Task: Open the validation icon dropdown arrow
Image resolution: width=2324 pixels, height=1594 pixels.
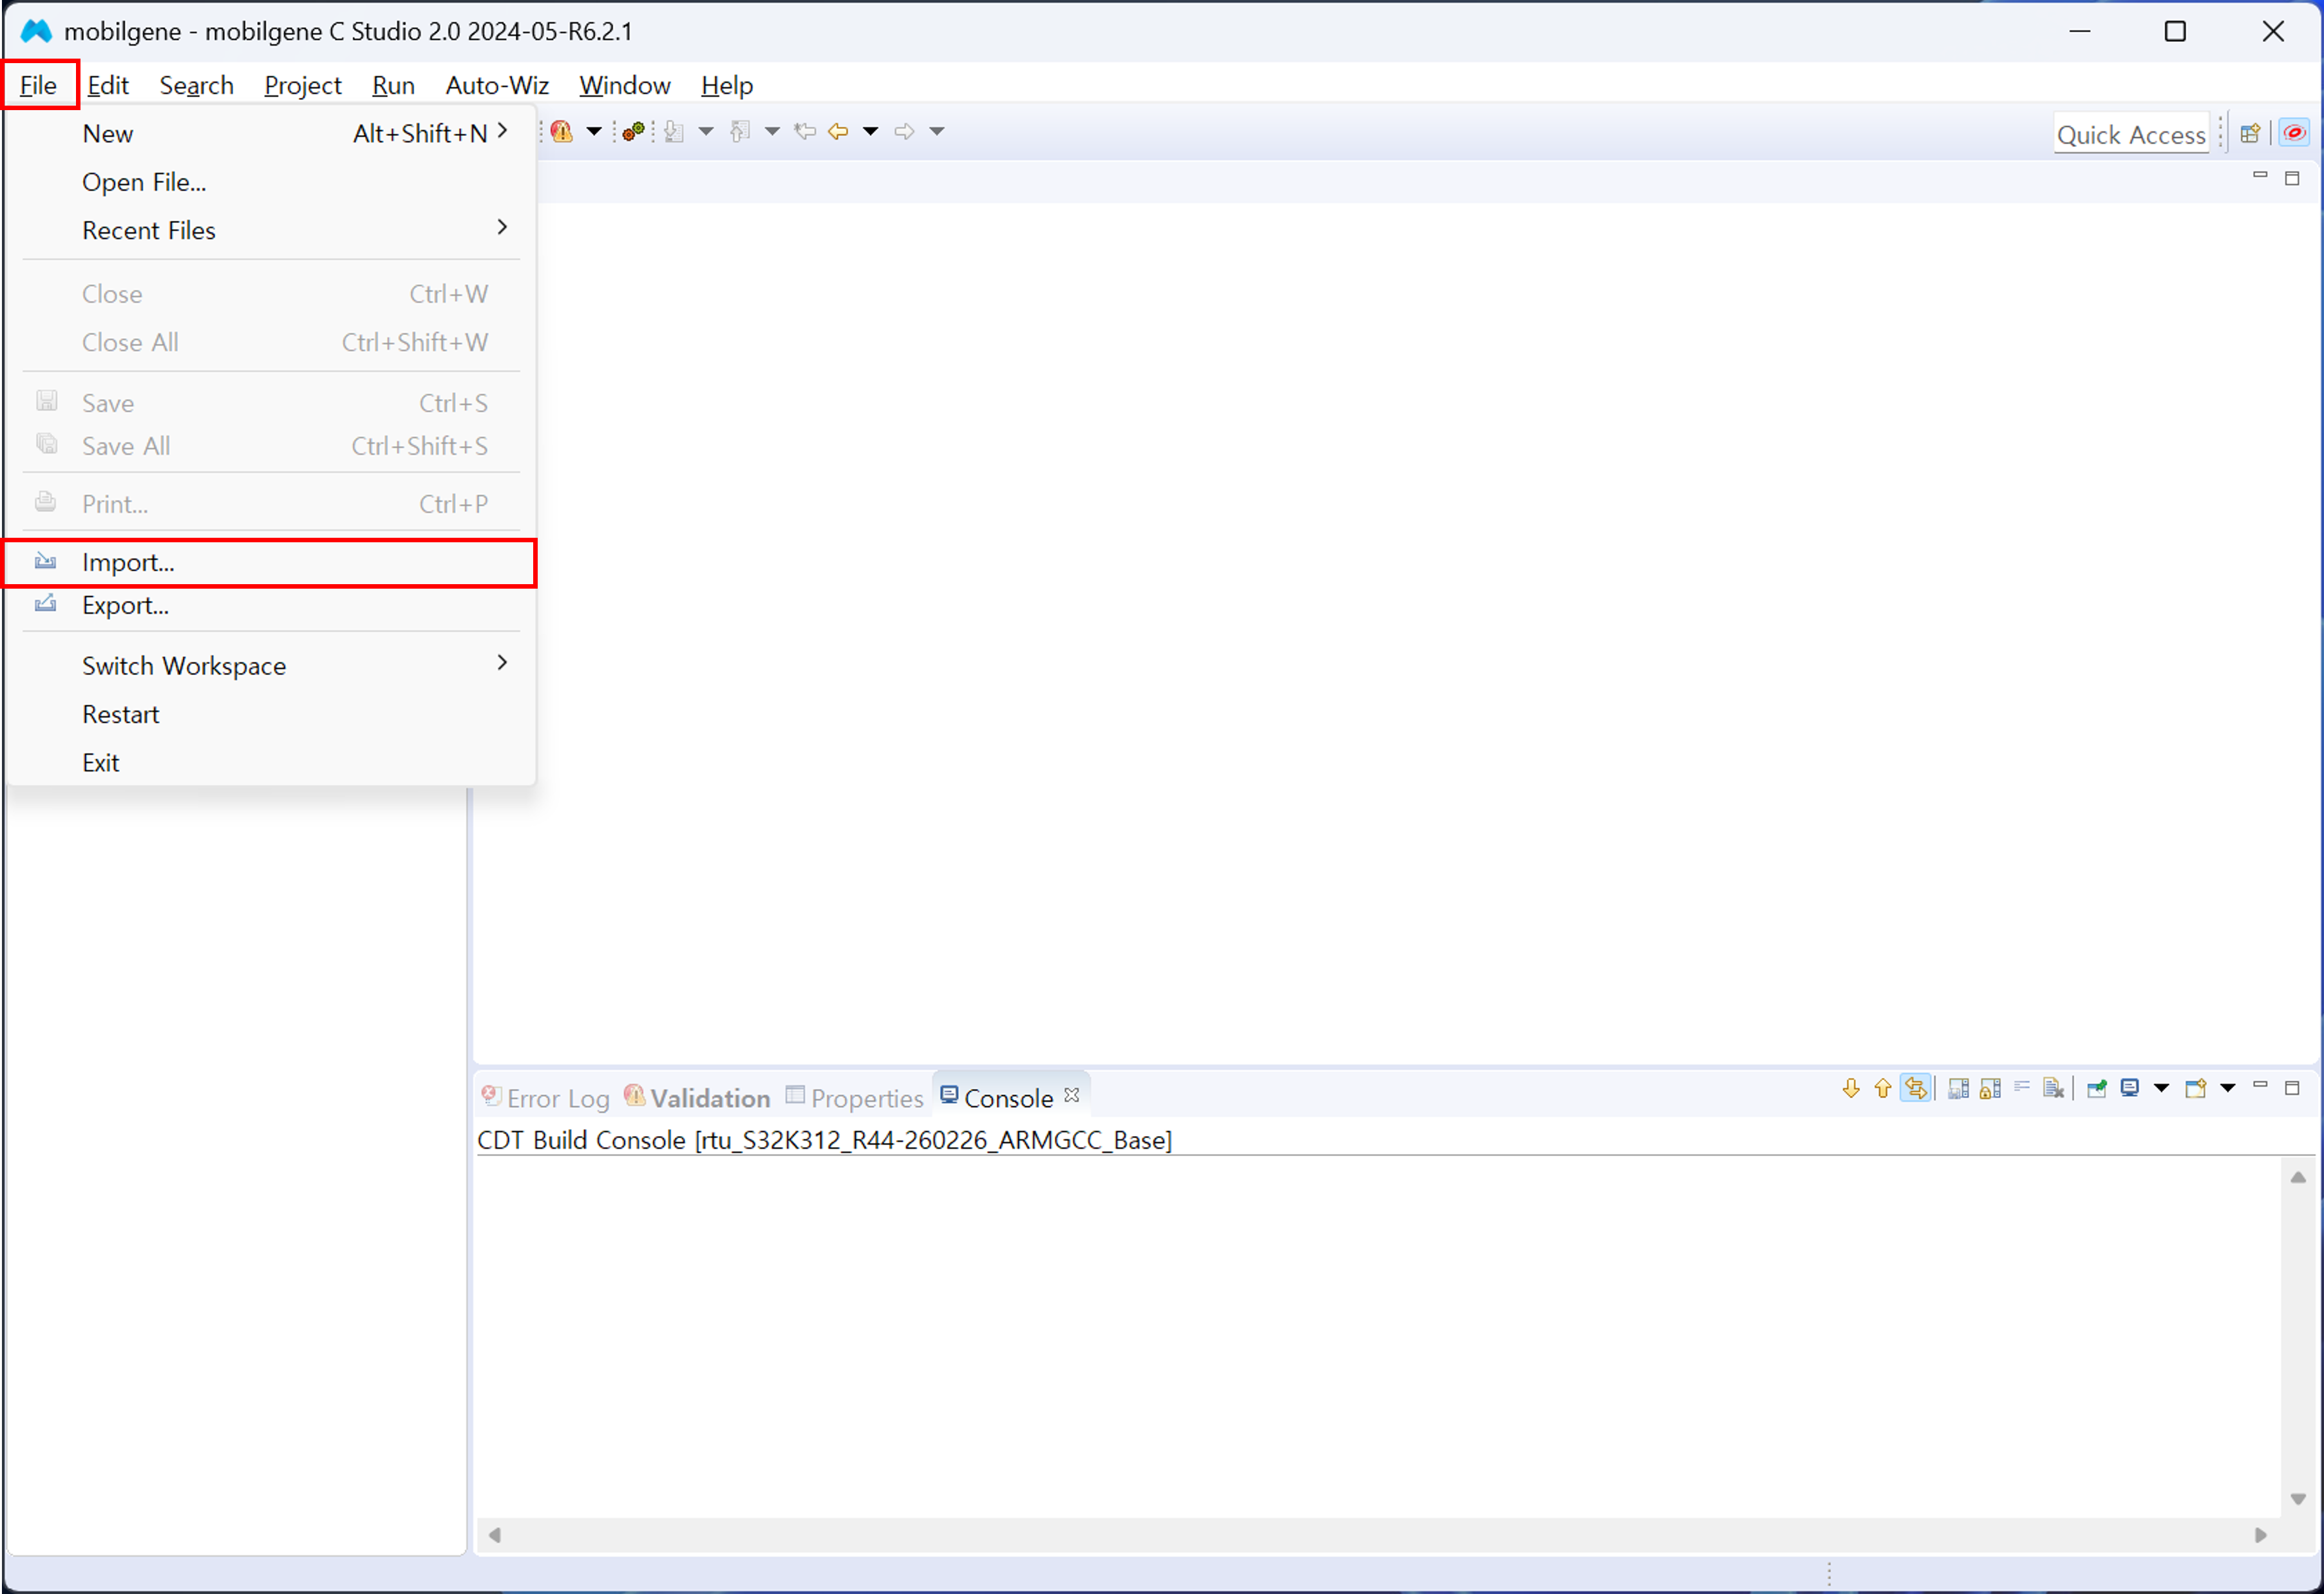Action: tap(594, 131)
